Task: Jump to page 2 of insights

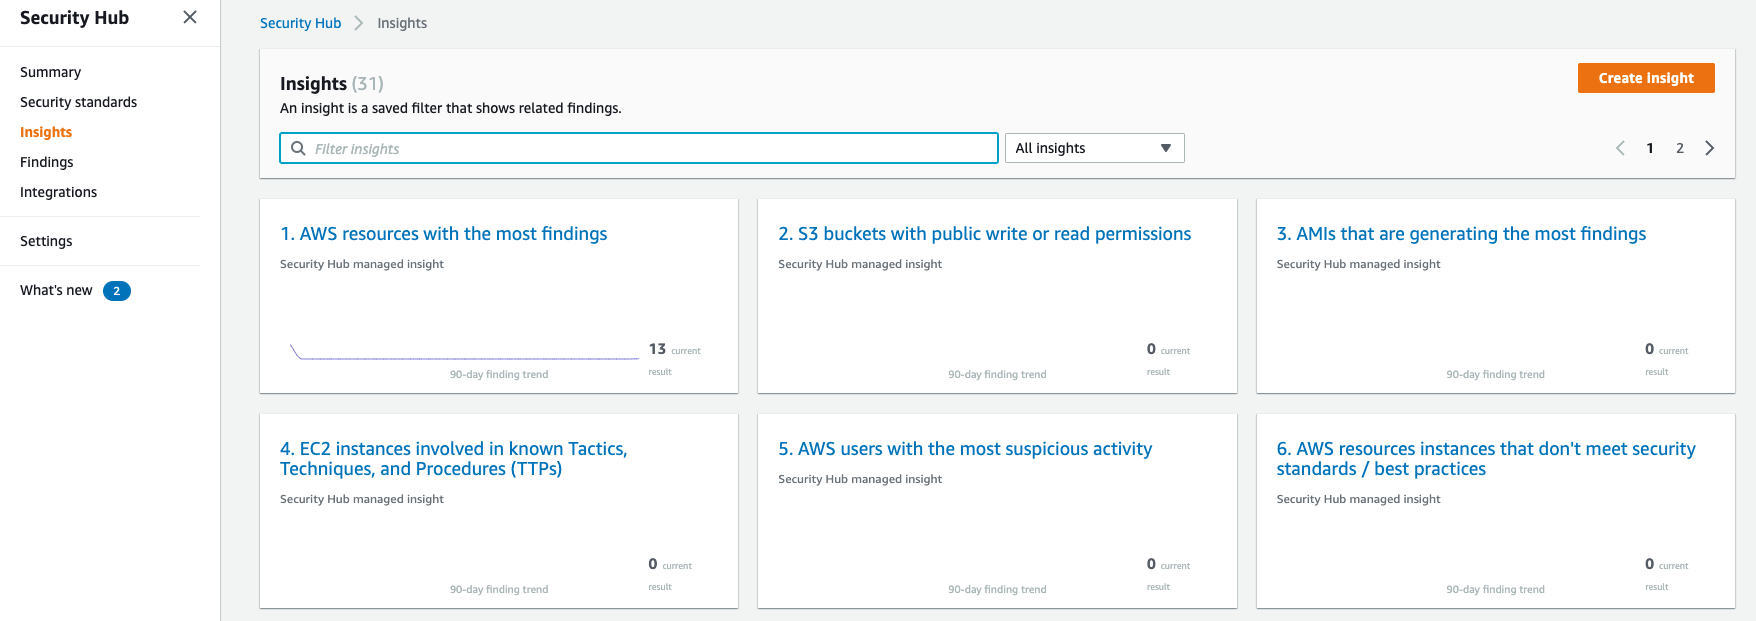Action: click(x=1680, y=148)
